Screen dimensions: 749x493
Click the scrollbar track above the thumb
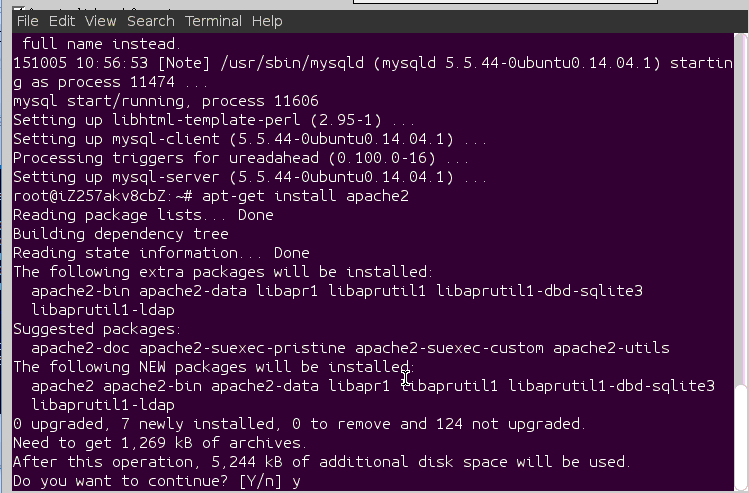(x=741, y=200)
